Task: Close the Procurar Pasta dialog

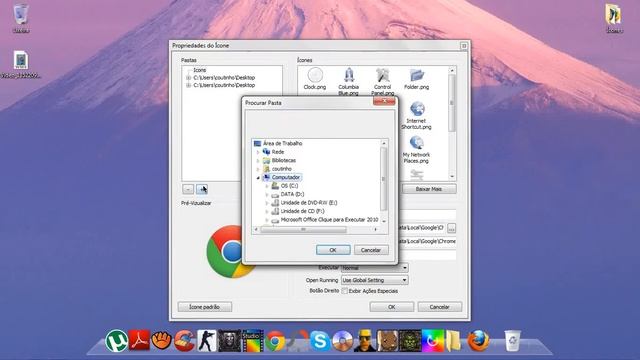Action: coord(384,101)
